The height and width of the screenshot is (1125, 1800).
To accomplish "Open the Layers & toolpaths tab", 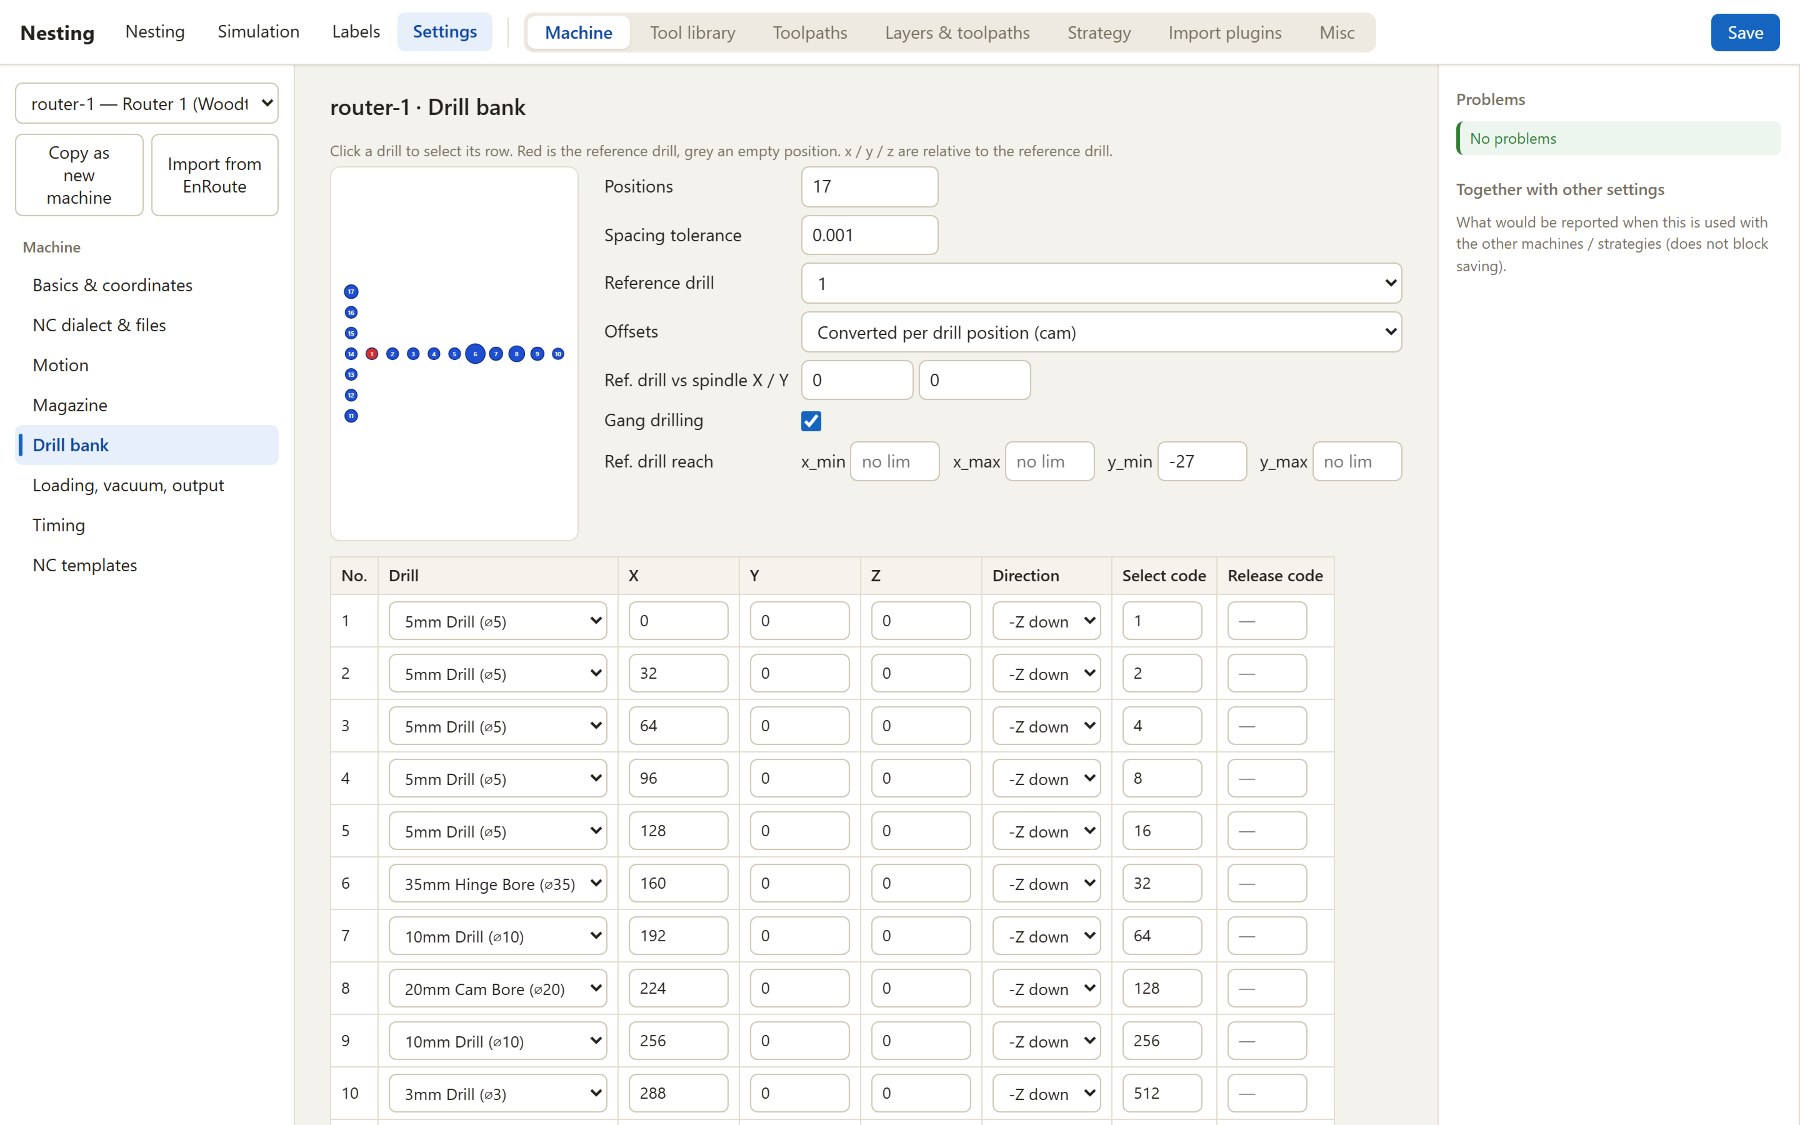I will point(957,33).
